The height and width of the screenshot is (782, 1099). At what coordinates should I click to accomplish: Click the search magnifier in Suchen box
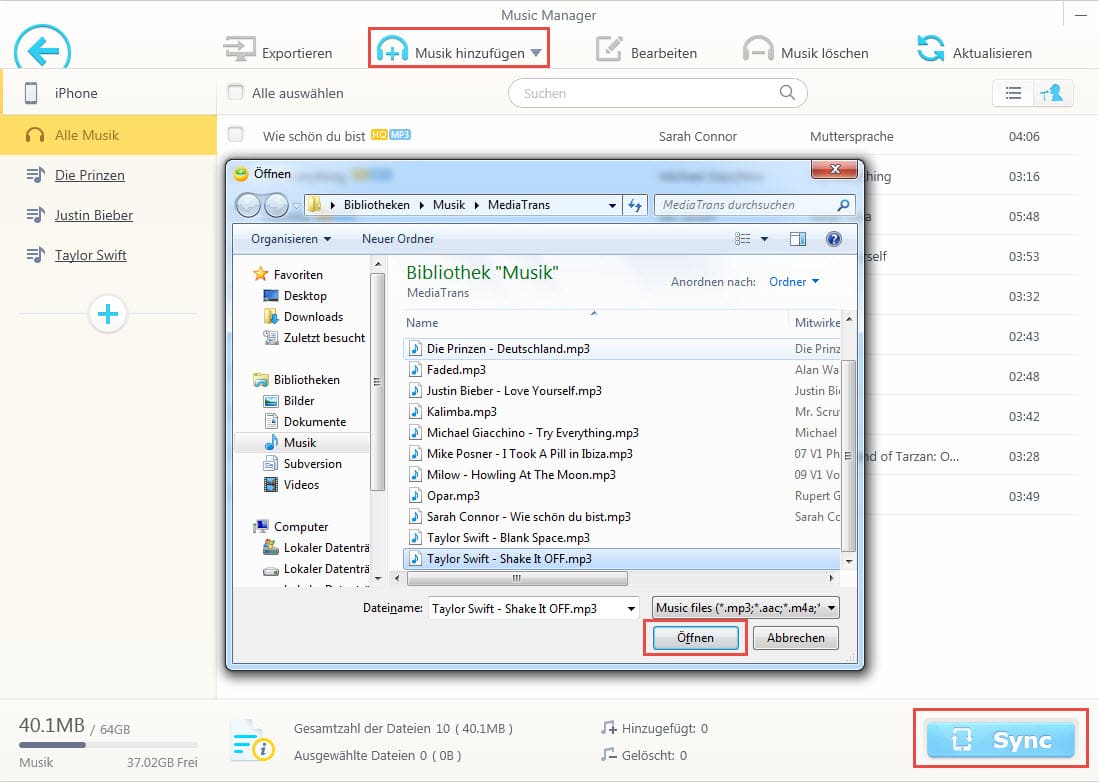787,92
